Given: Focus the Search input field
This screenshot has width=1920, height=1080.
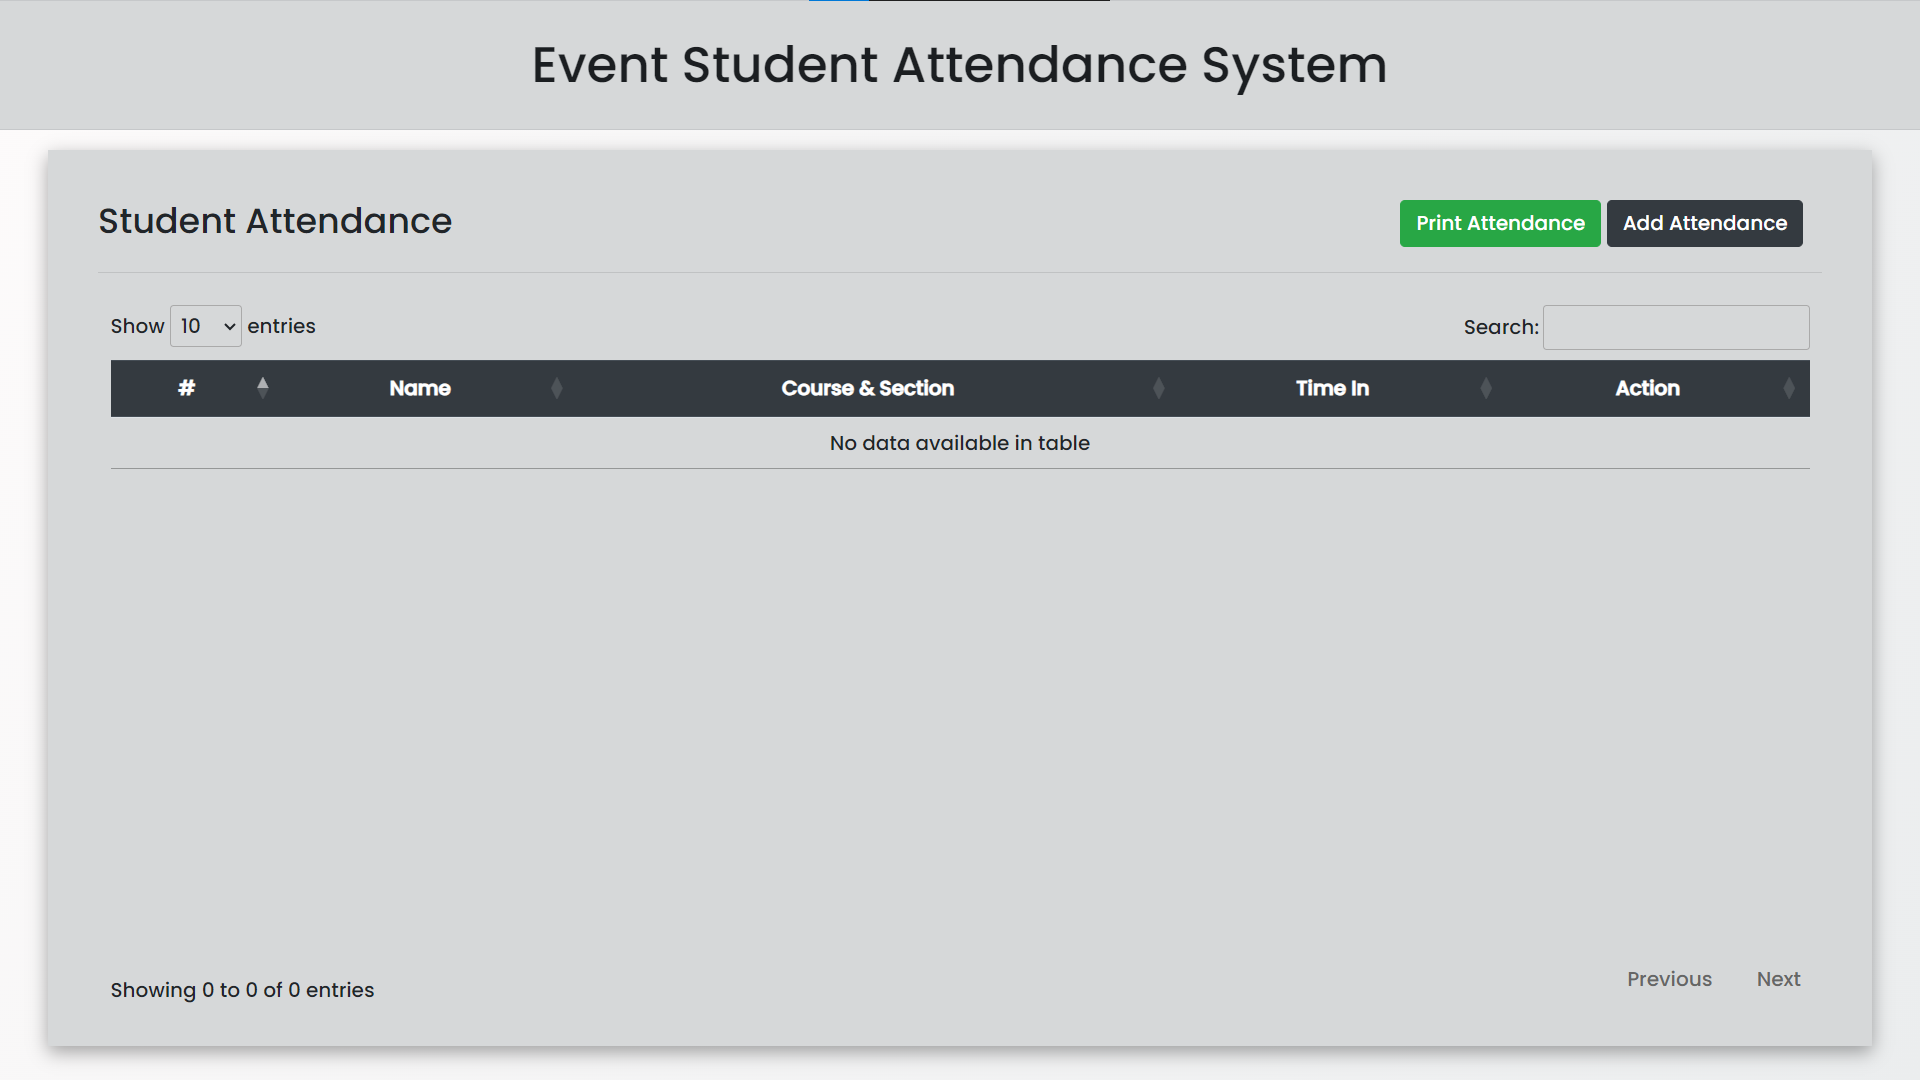Looking at the screenshot, I should click(1676, 327).
